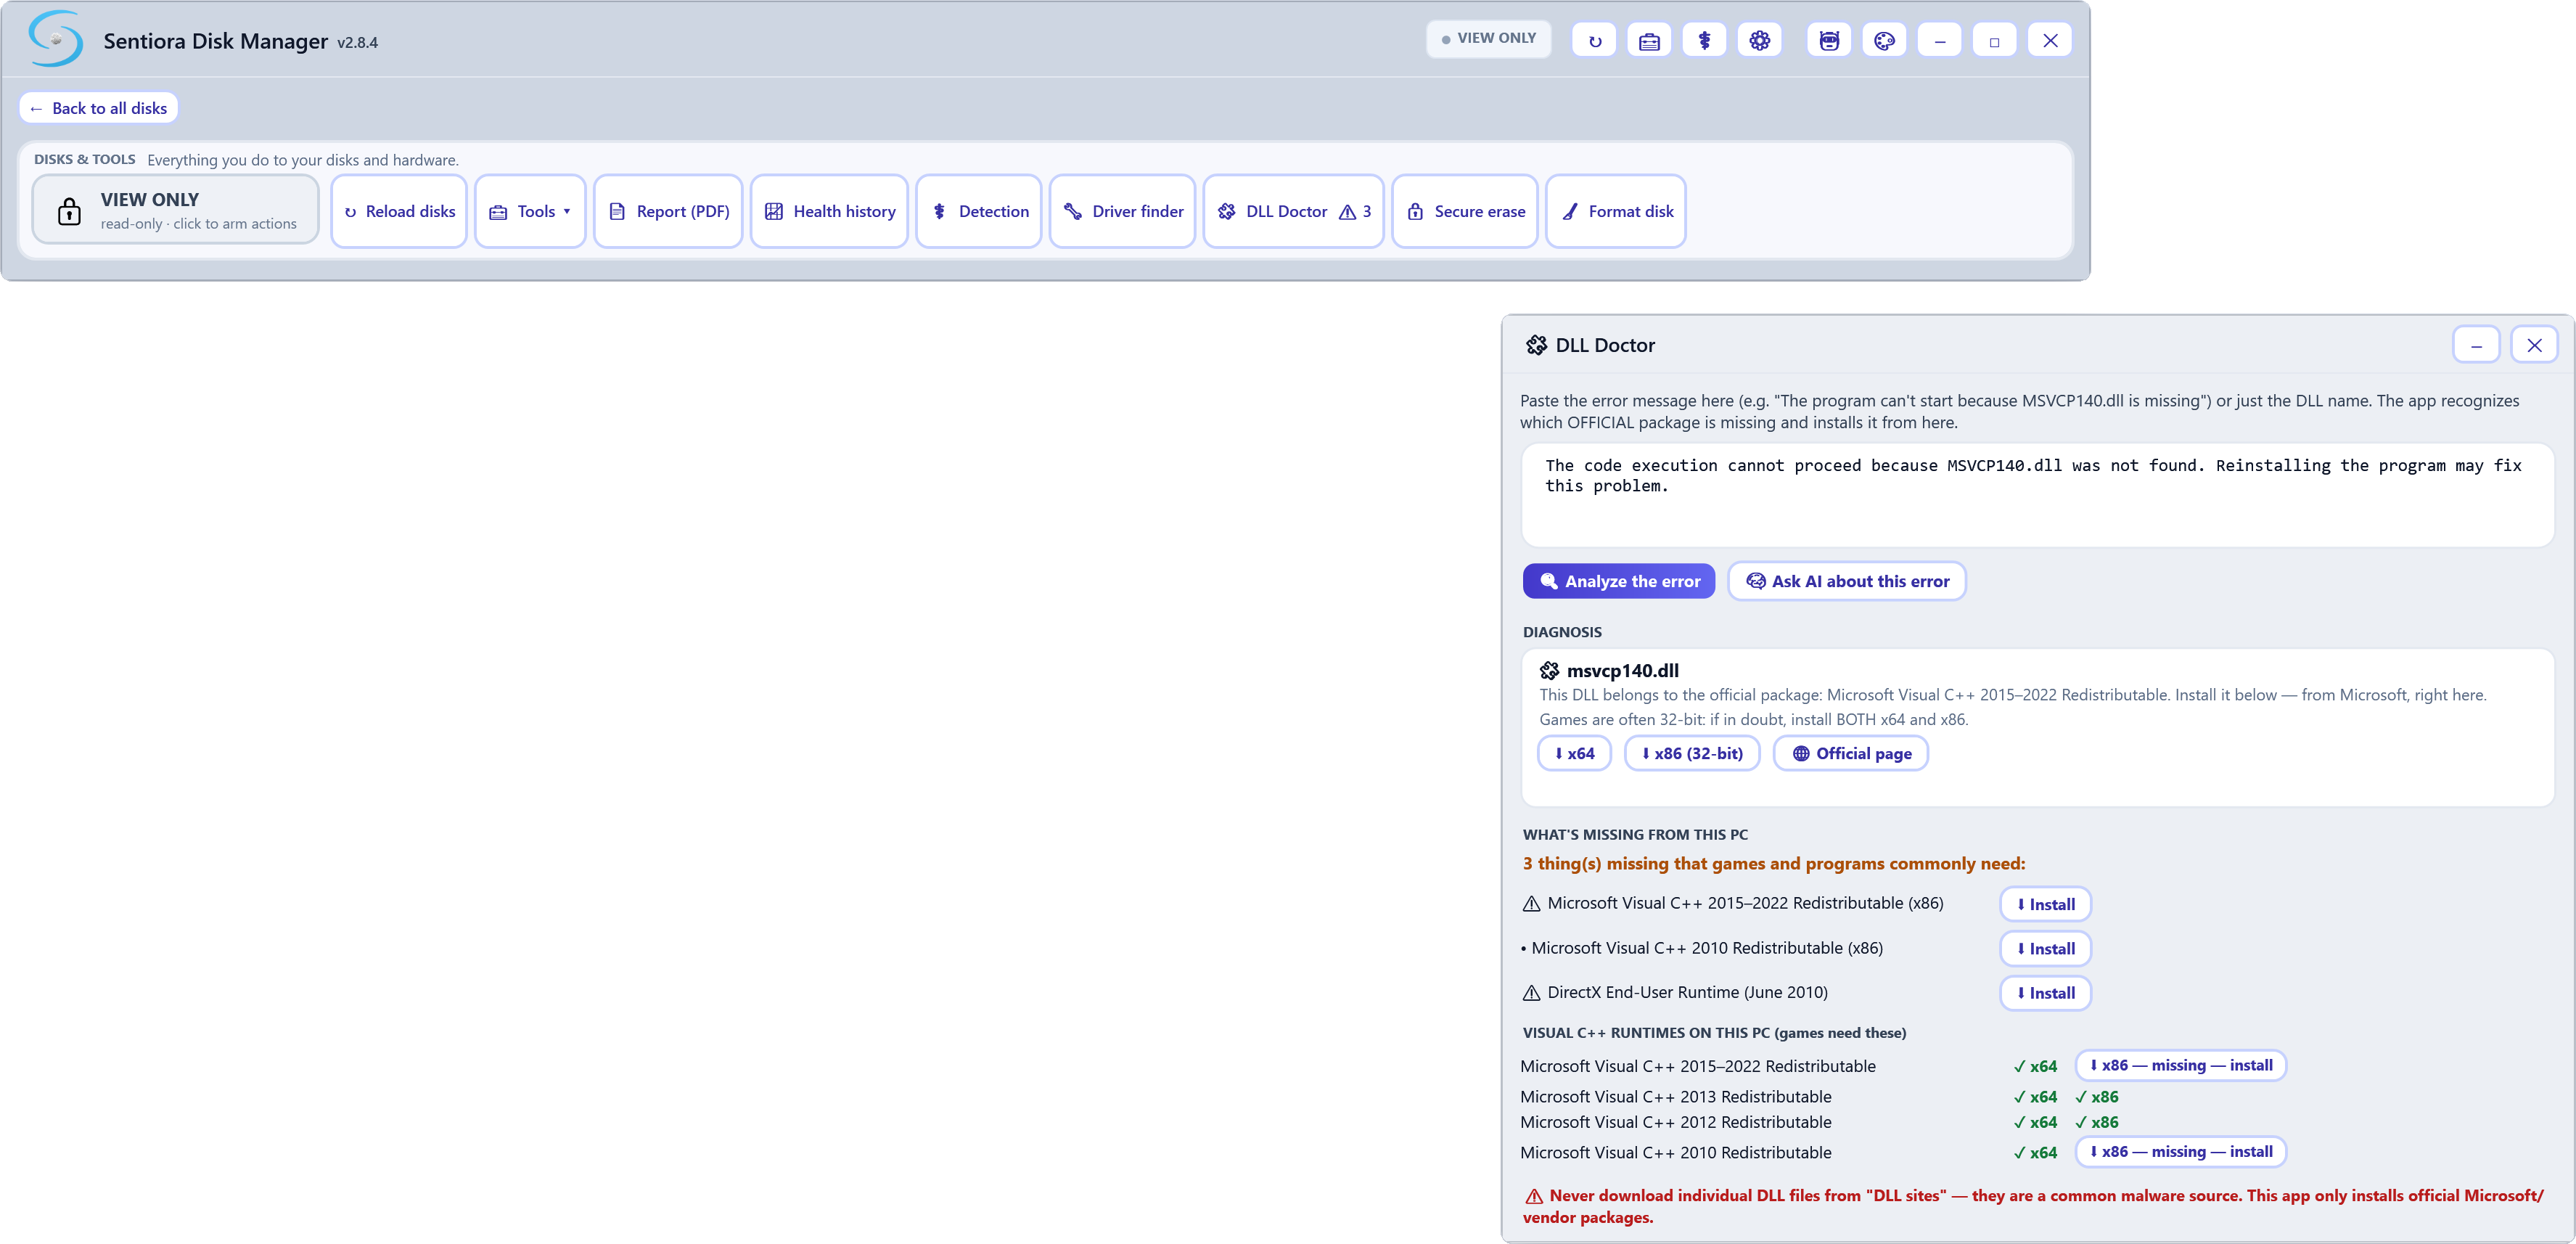Click inside the error message text box
The height and width of the screenshot is (1244, 2576).
(x=2037, y=495)
